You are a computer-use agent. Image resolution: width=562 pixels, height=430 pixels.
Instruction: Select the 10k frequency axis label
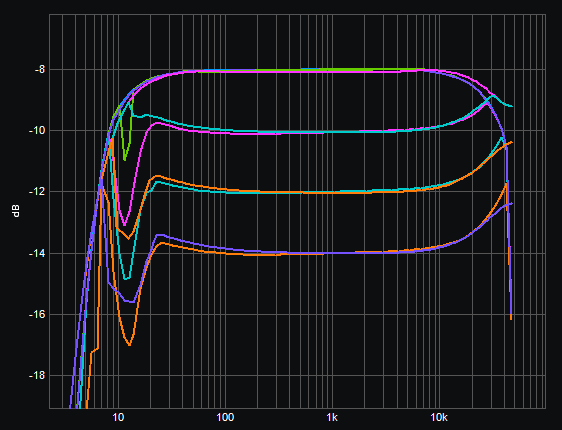point(439,417)
